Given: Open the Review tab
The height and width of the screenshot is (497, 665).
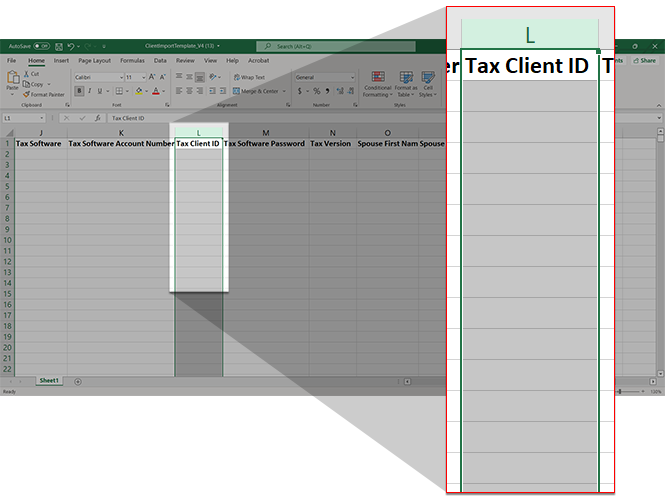Looking at the screenshot, I should [185, 61].
